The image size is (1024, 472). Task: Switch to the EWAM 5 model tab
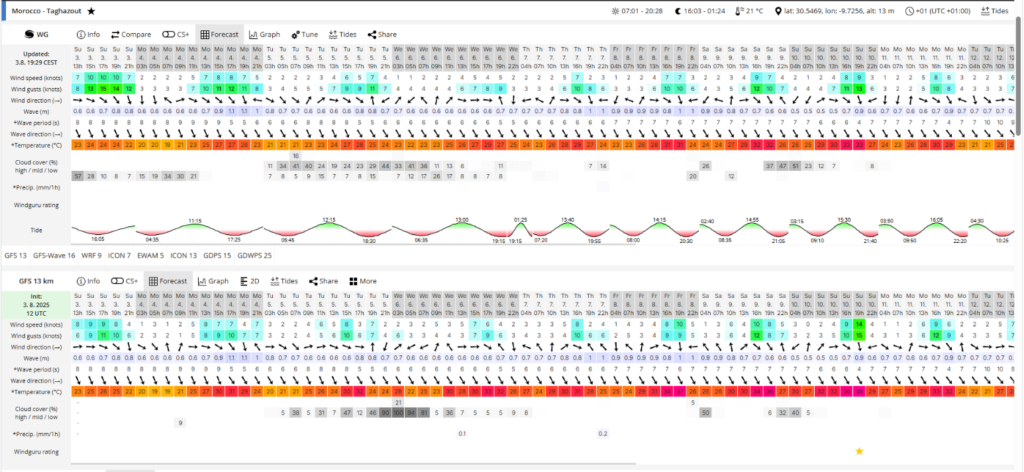(151, 255)
